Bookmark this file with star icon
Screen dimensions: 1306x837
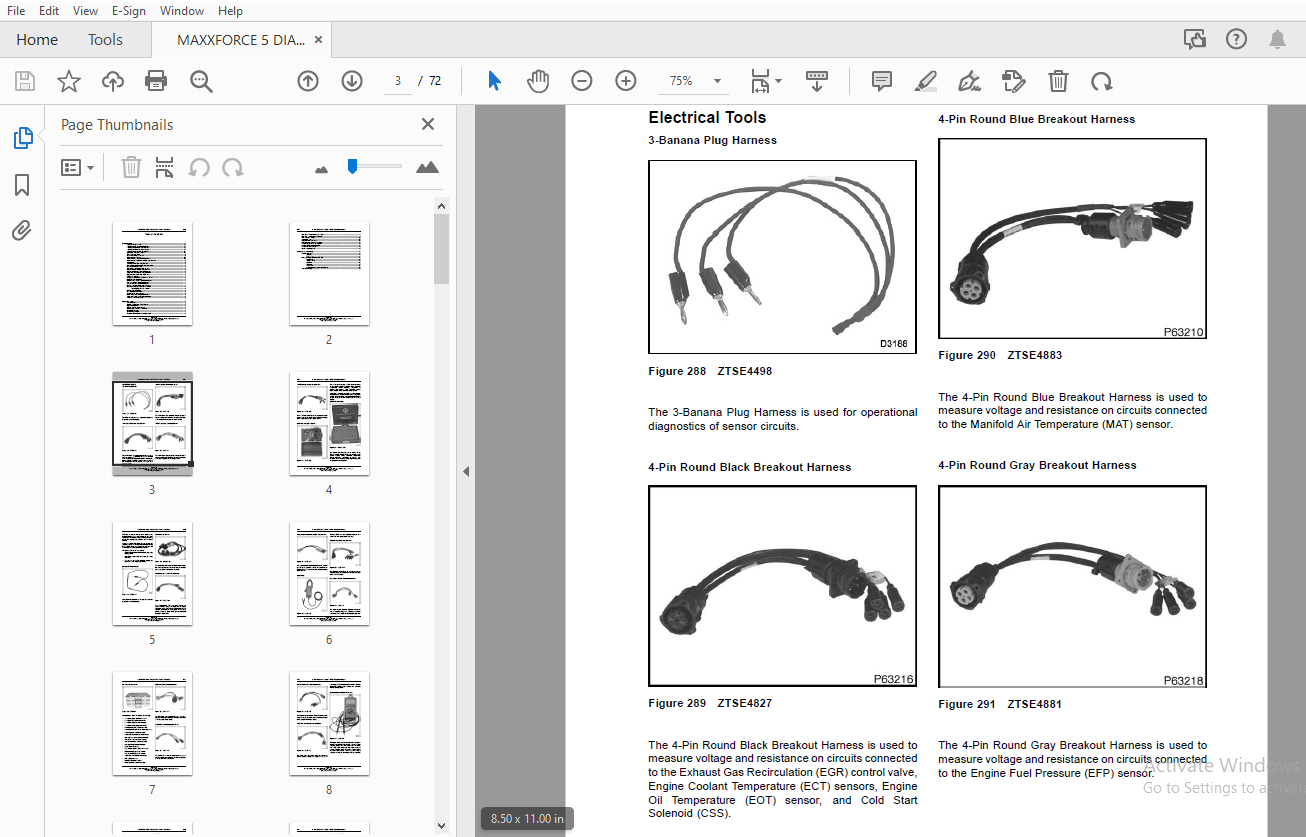(69, 81)
